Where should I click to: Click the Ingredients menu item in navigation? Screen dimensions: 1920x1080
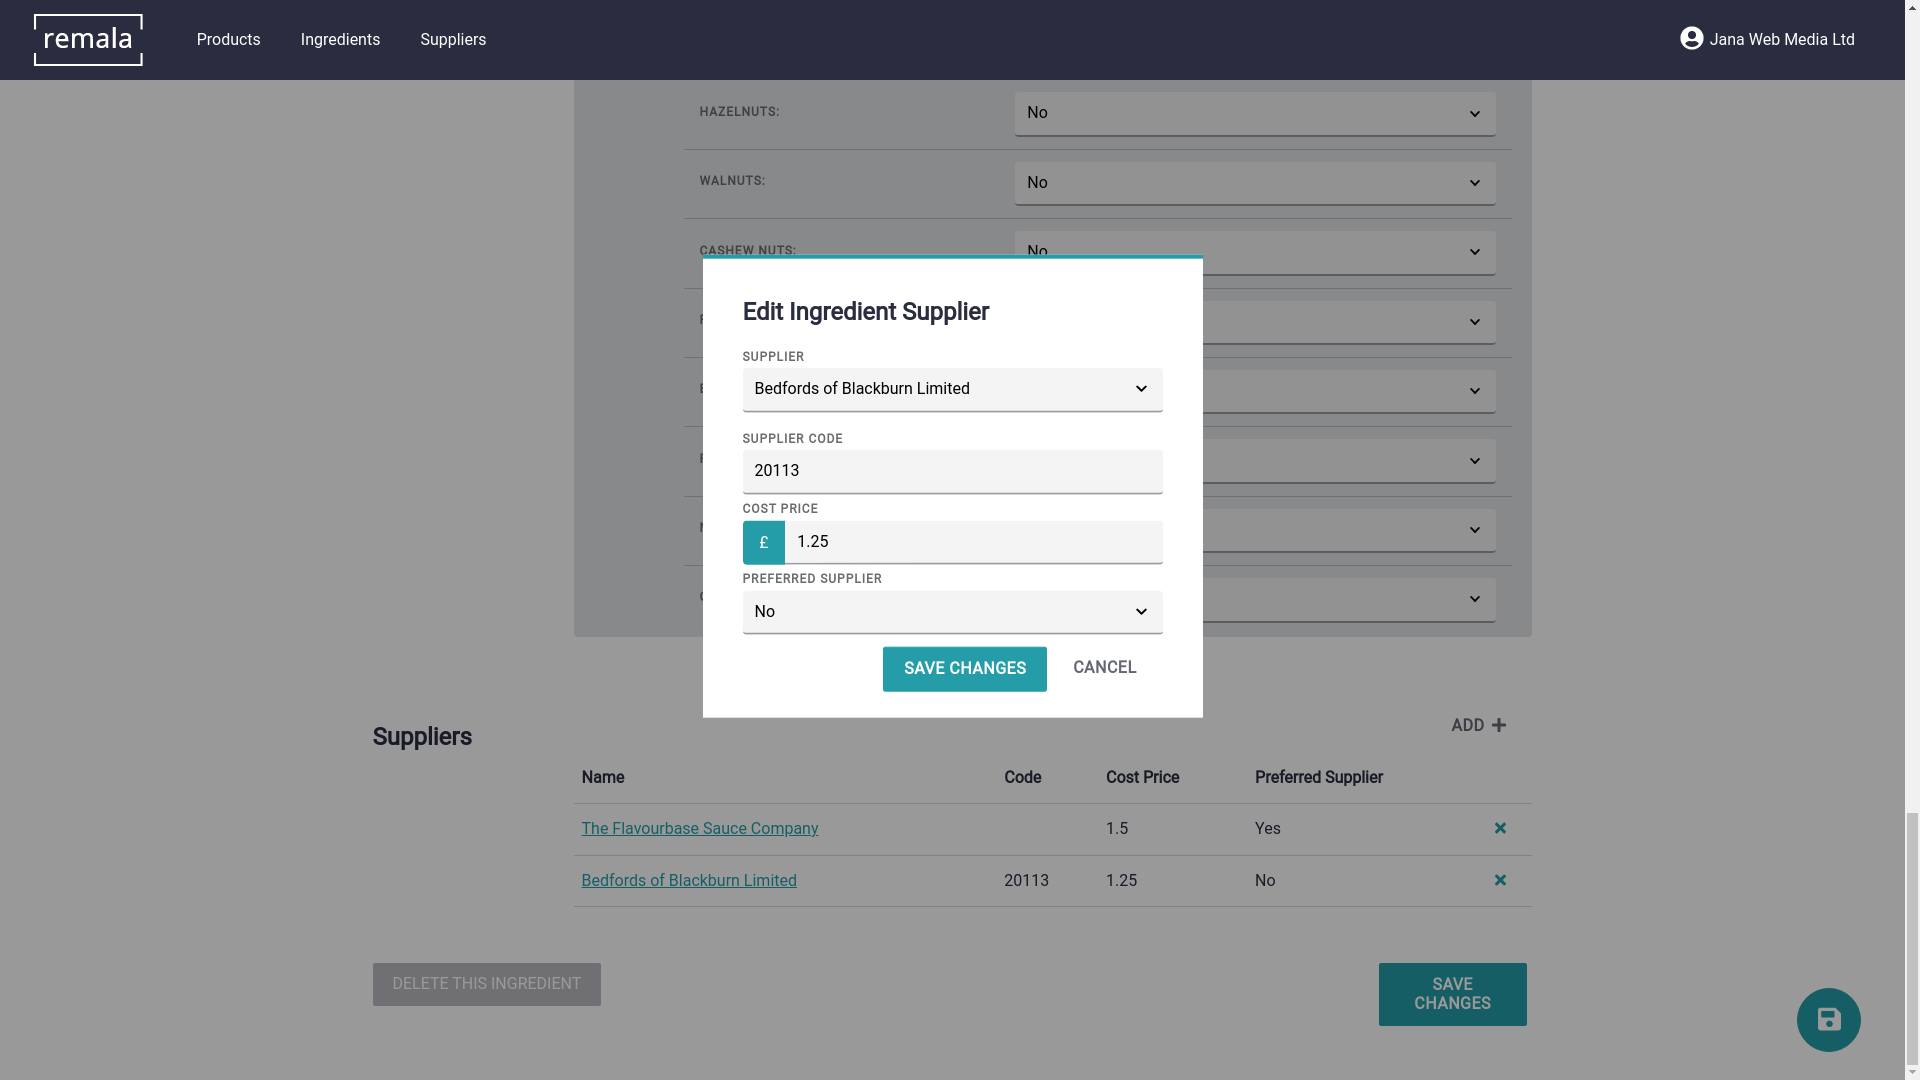tap(340, 40)
